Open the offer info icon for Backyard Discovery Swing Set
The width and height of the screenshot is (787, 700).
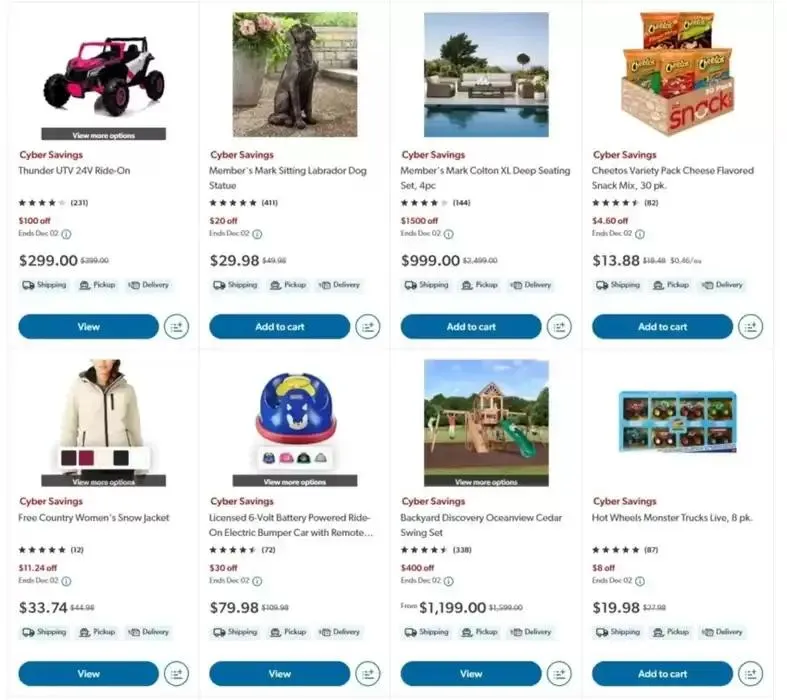coord(448,581)
